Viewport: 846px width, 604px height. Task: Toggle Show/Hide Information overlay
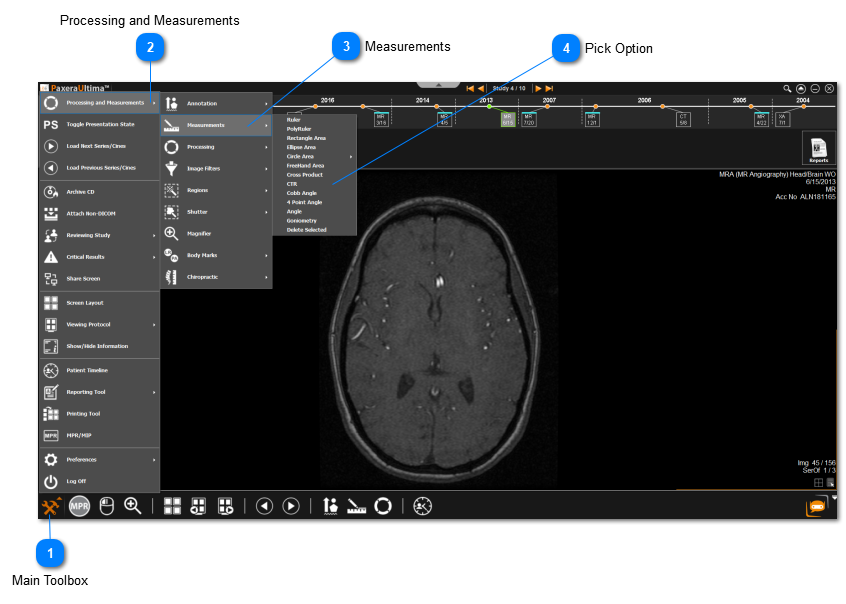coord(96,346)
